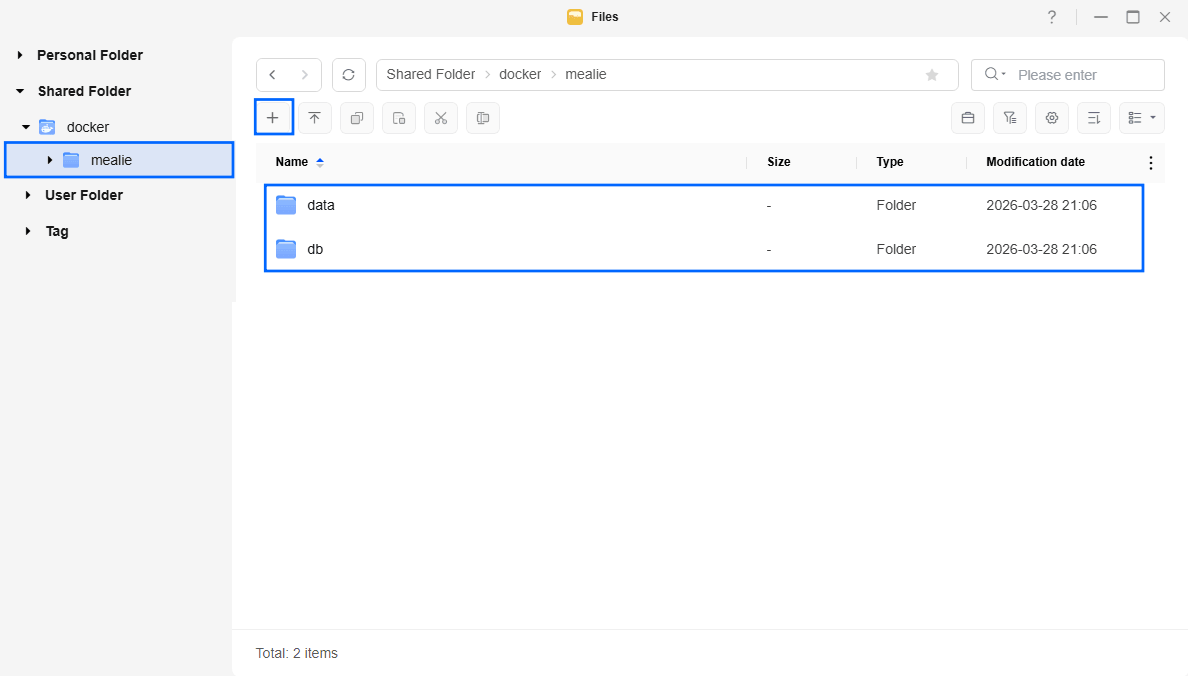Open the column options three-dot menu

[1150, 163]
